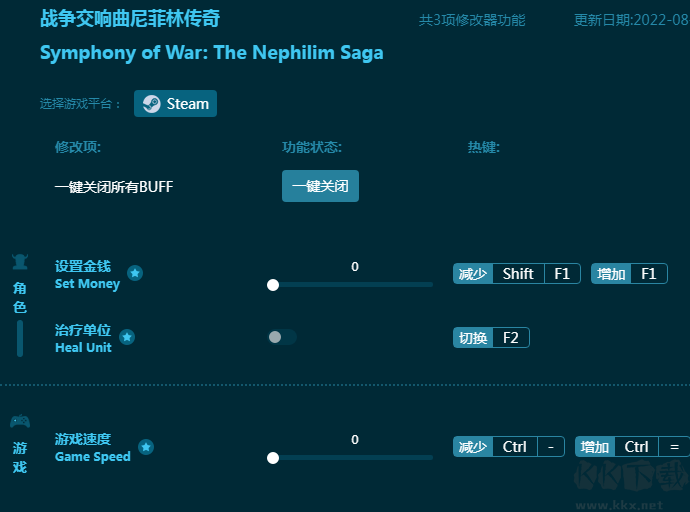The width and height of the screenshot is (690, 512).
Task: Open the 游戏 category tab
Action: pos(20,457)
